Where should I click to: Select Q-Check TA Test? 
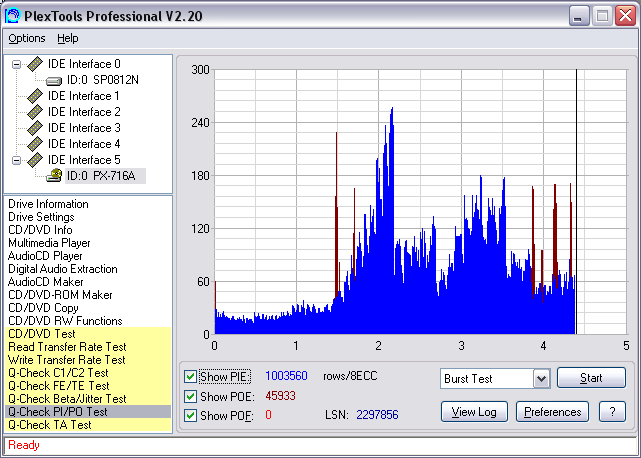(88, 425)
